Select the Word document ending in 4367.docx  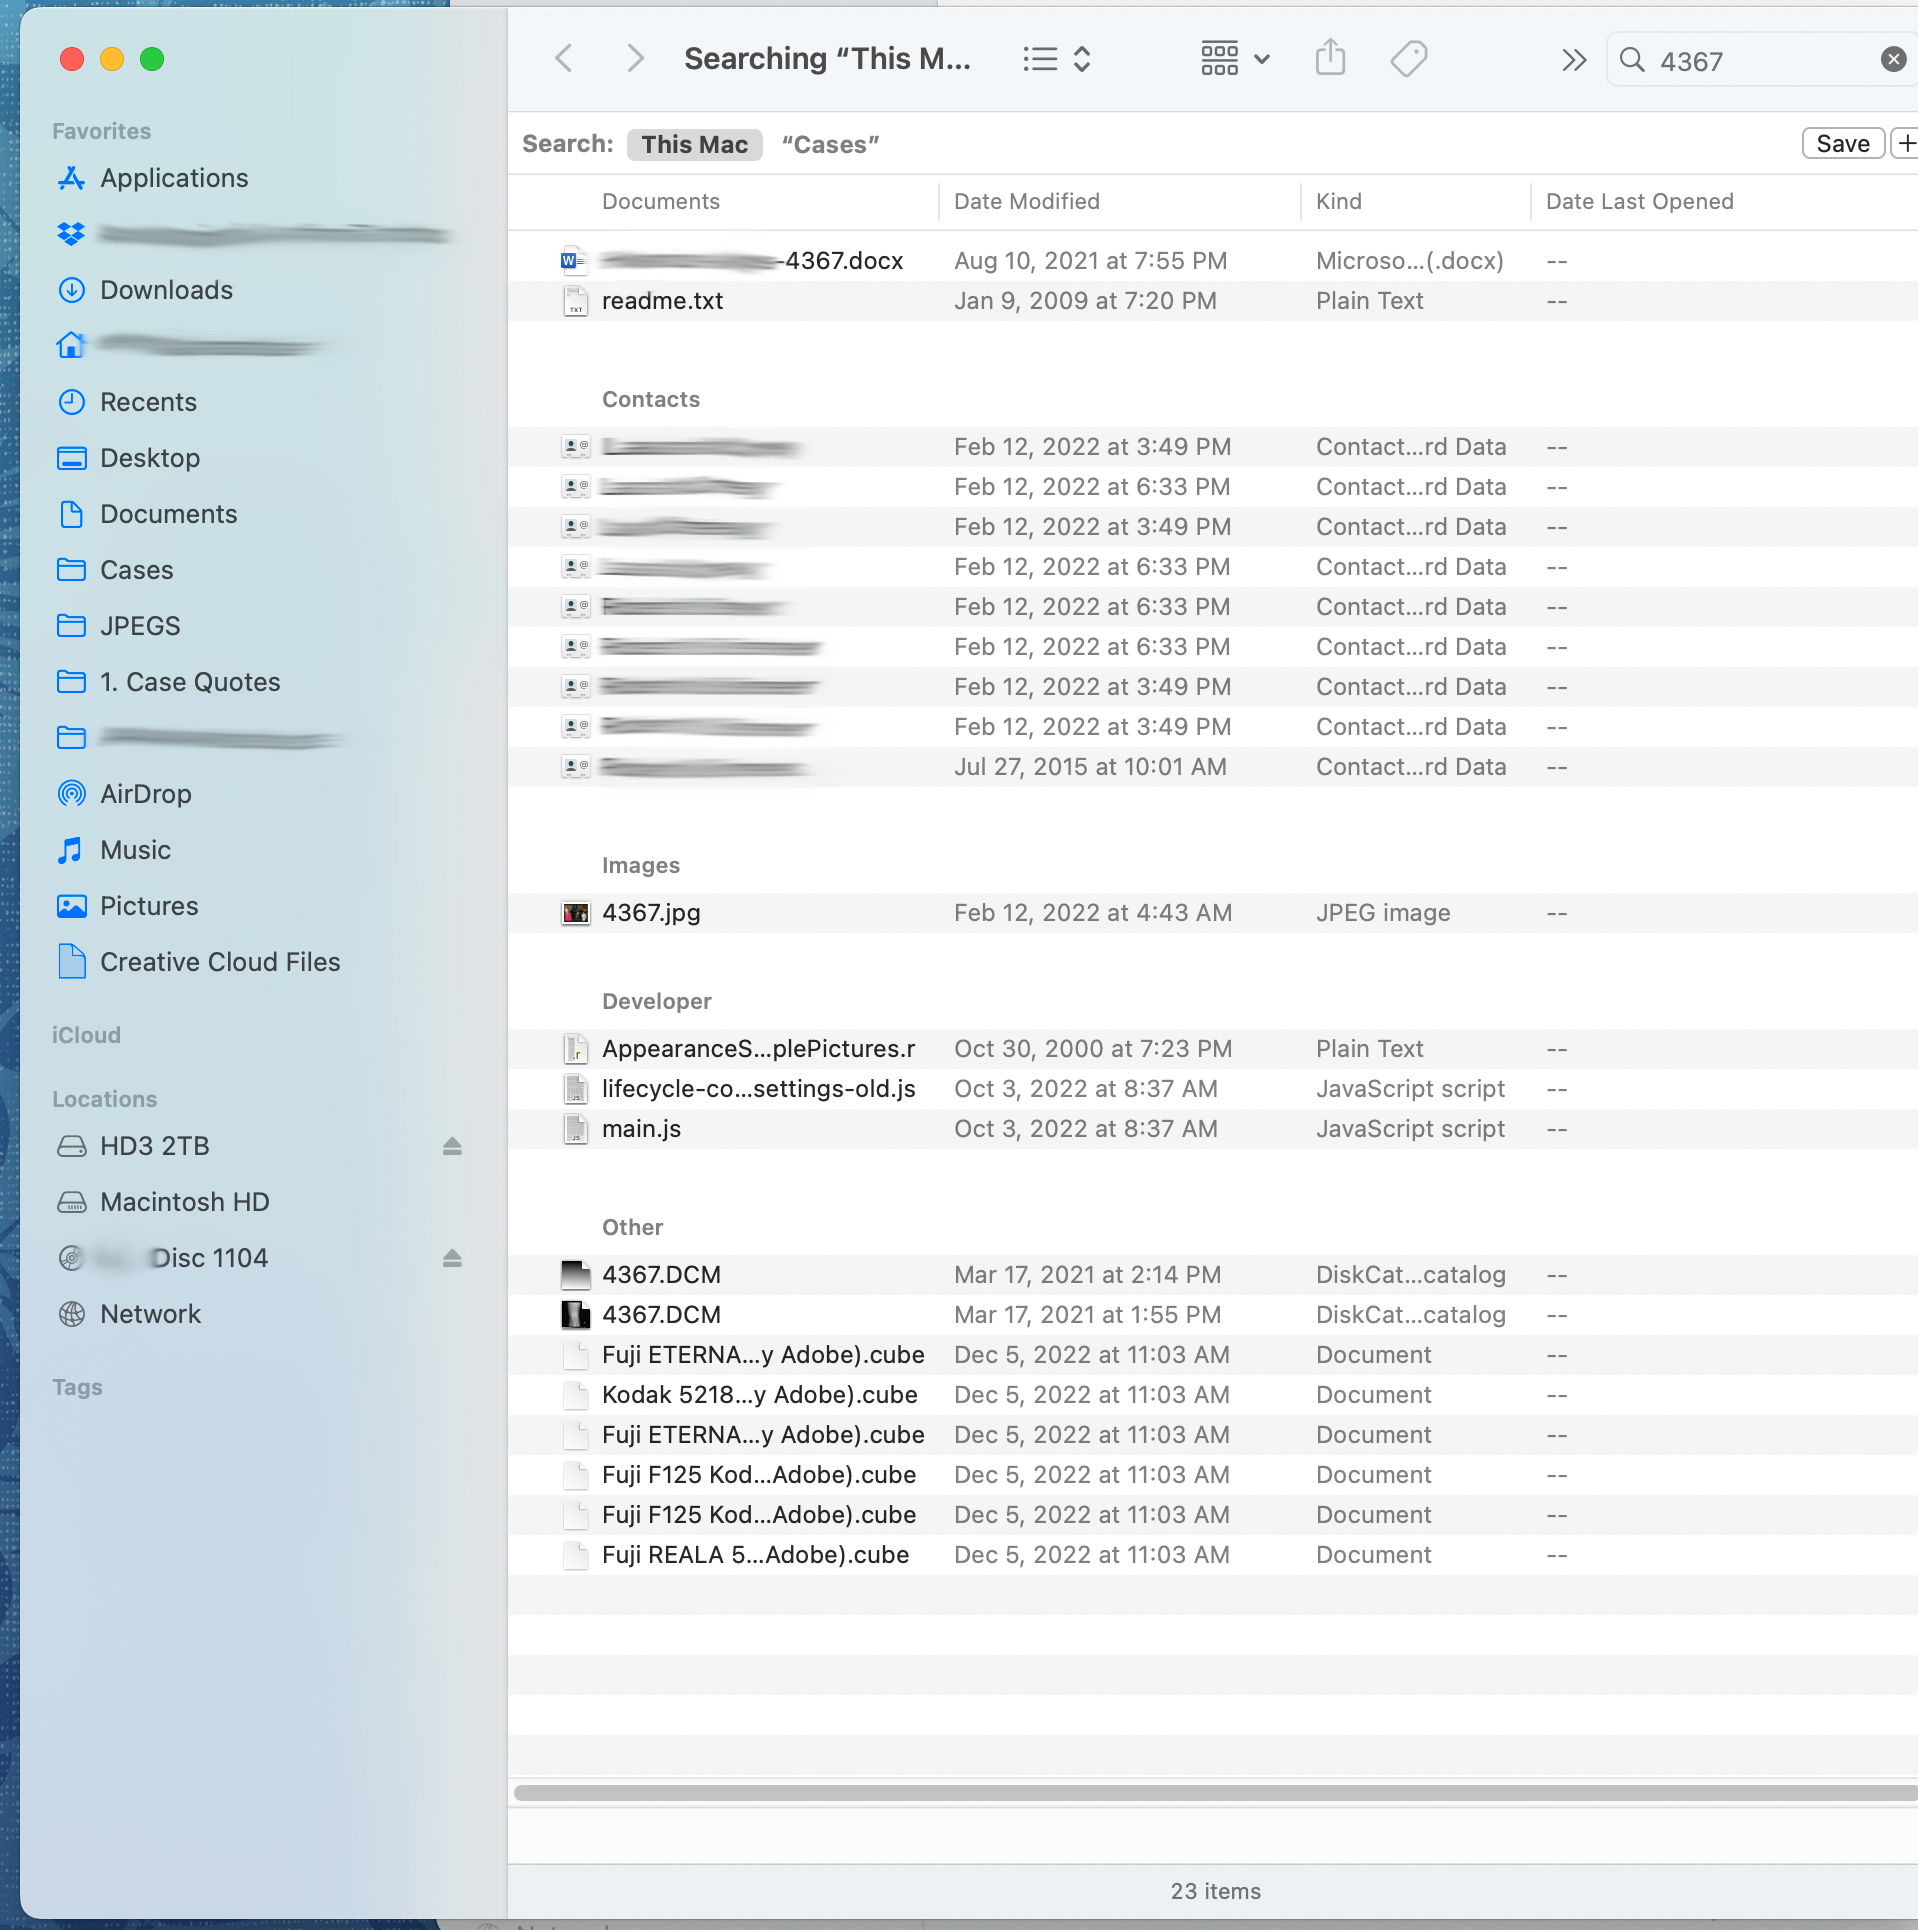pyautogui.click(x=1212, y=261)
